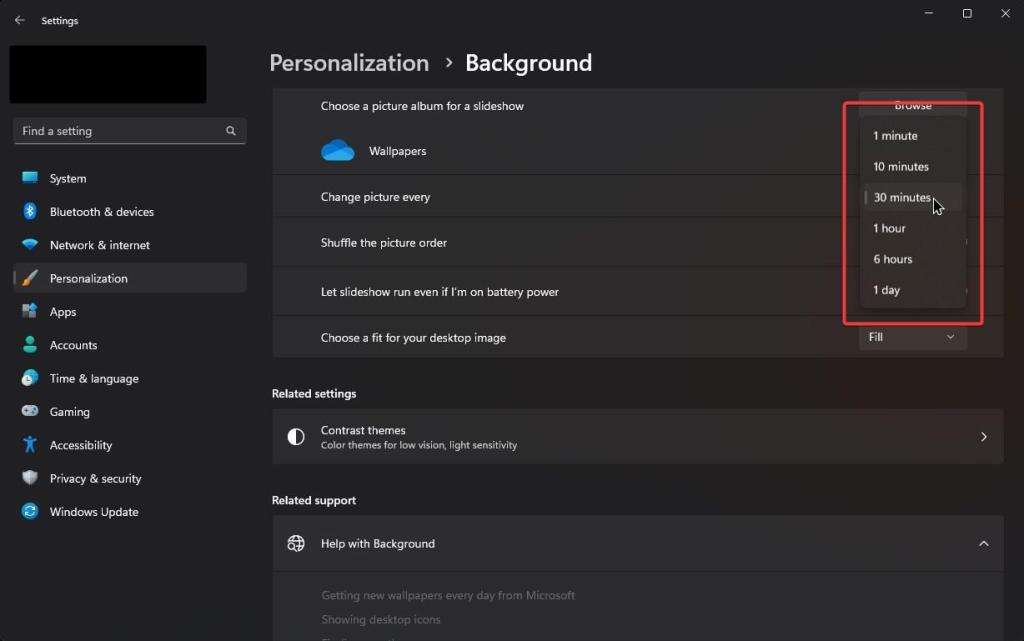Click inside the Find a setting box
Viewport: 1024px width, 641px height.
(129, 131)
